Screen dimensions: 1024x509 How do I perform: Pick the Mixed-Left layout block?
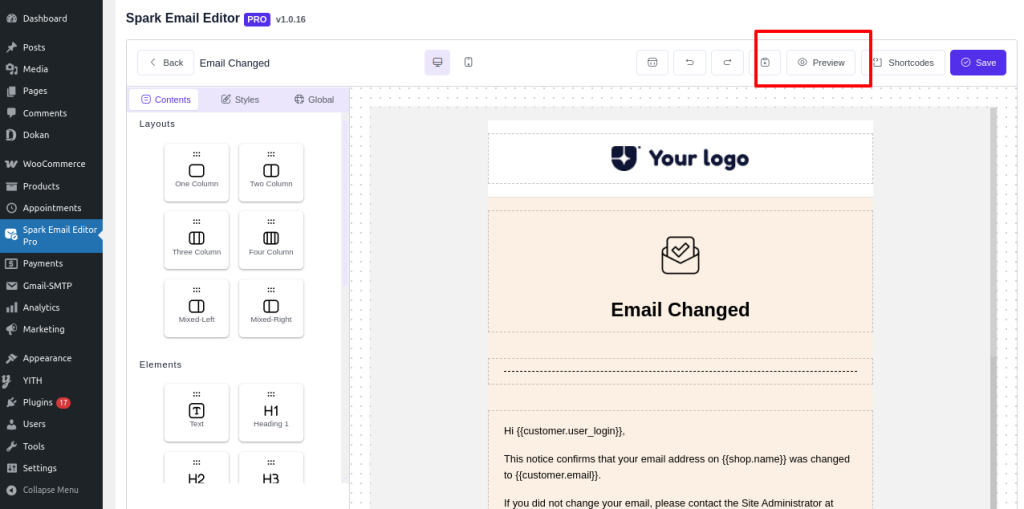point(196,307)
